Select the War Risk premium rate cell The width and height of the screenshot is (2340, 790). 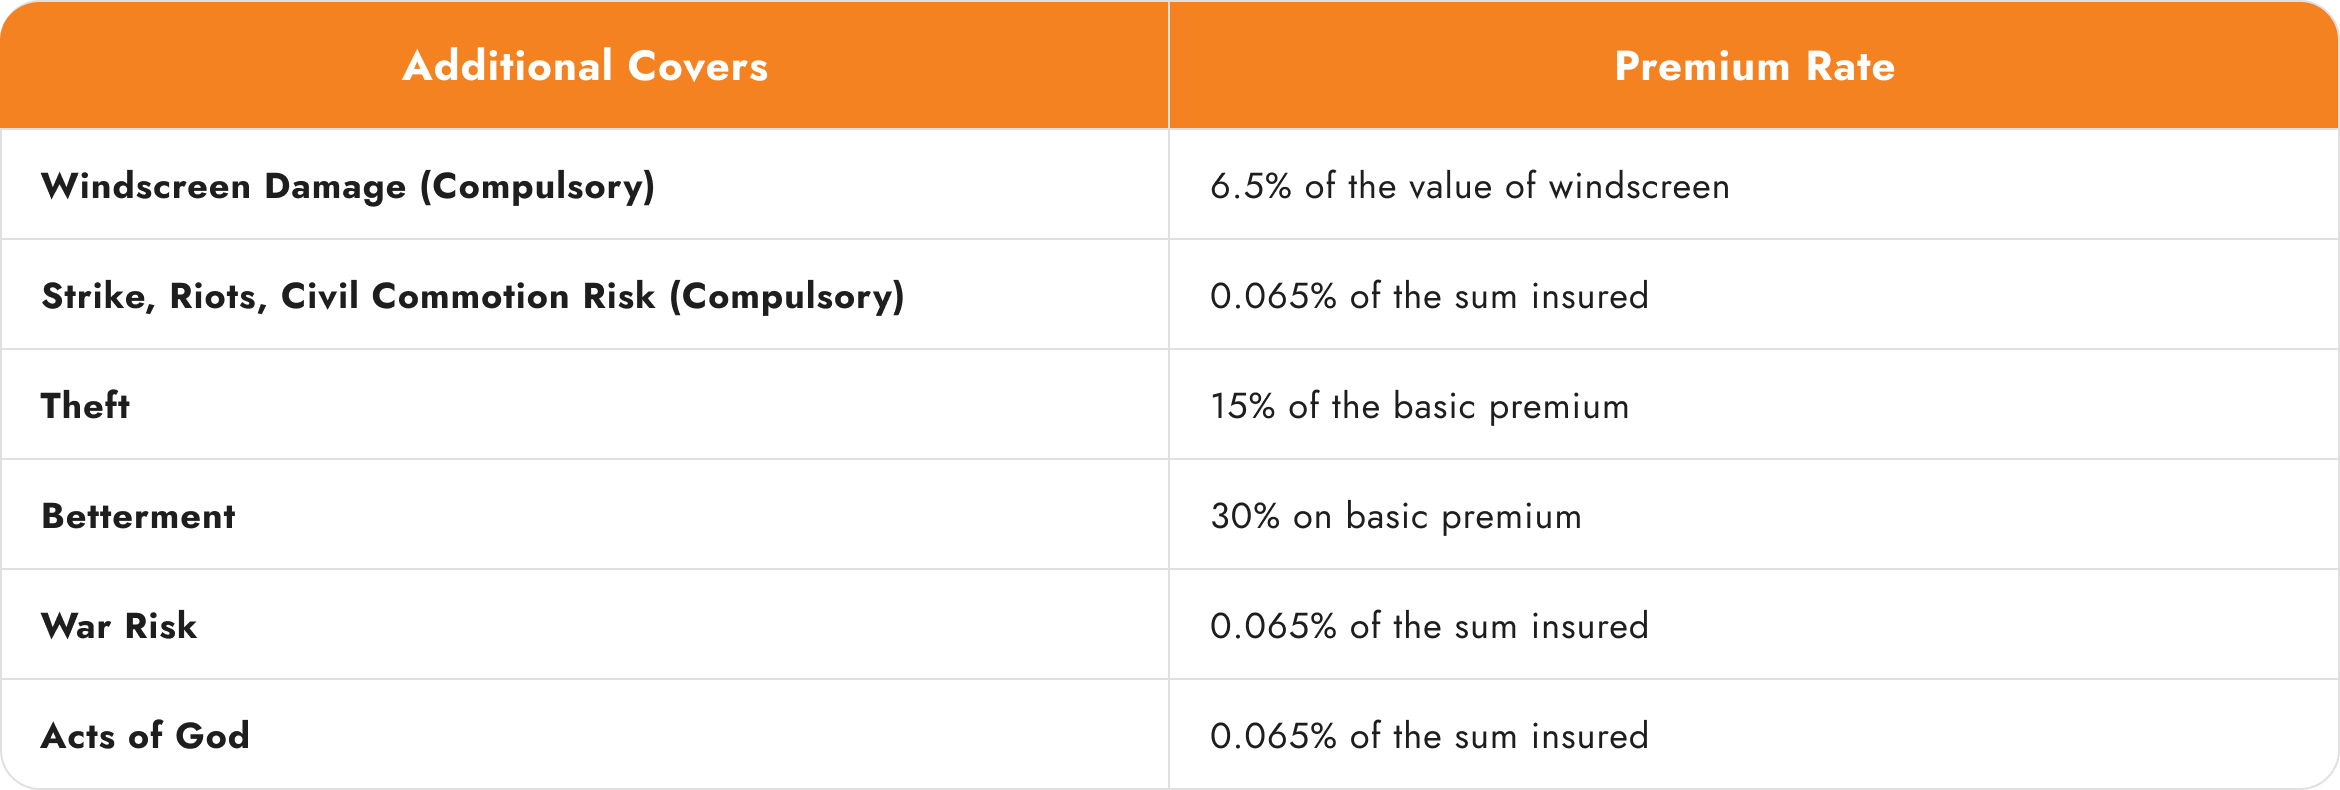point(1429,626)
